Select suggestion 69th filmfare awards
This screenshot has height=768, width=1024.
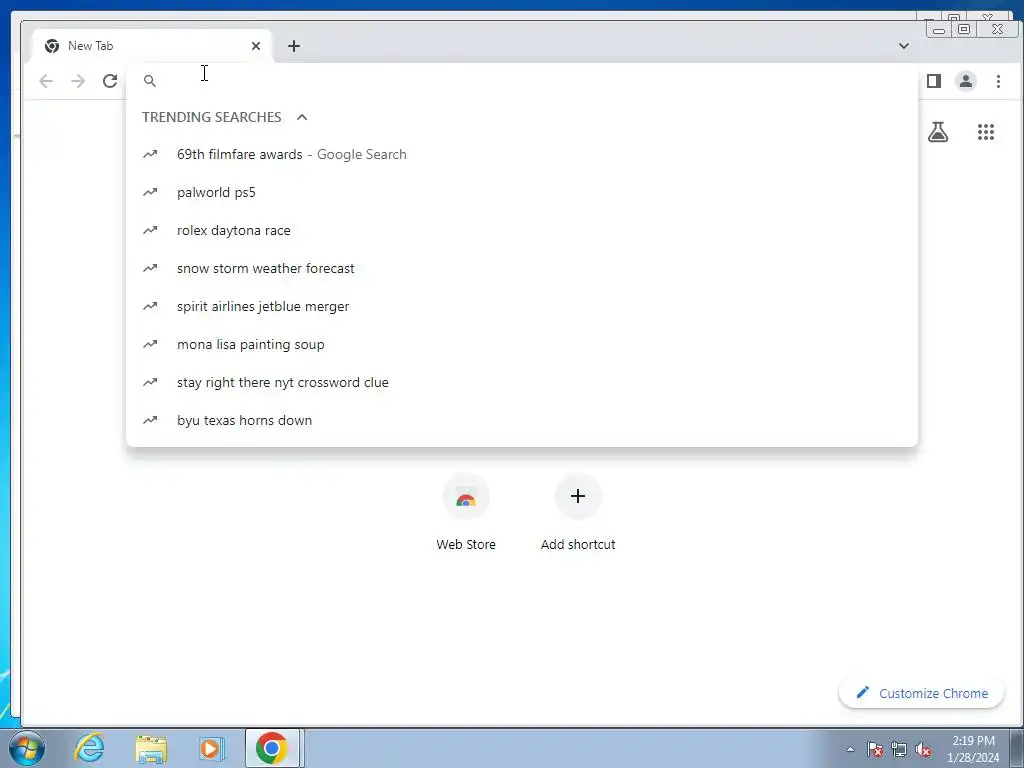point(522,155)
